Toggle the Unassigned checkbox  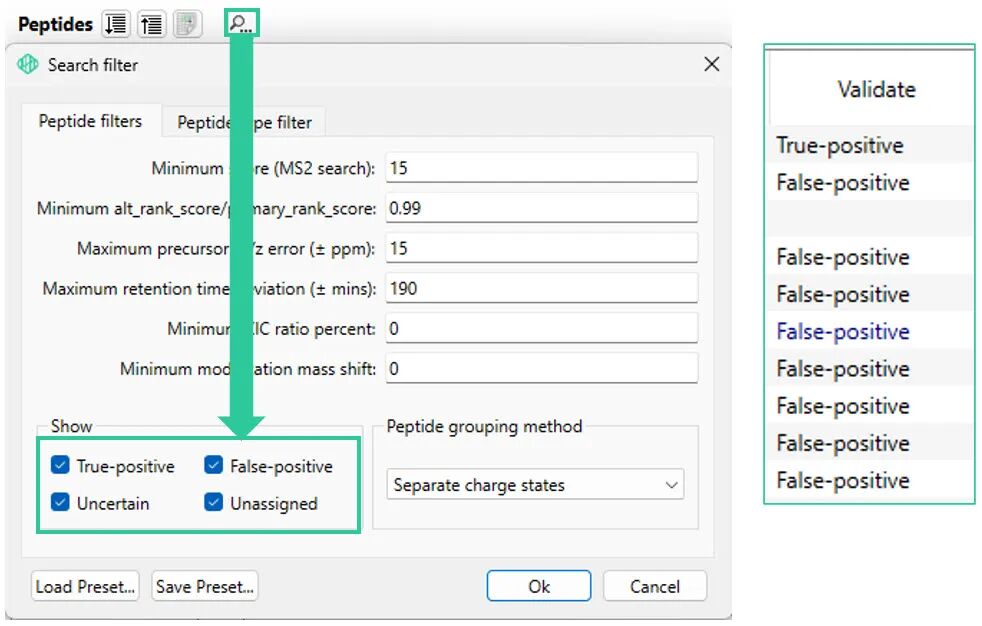[x=213, y=503]
